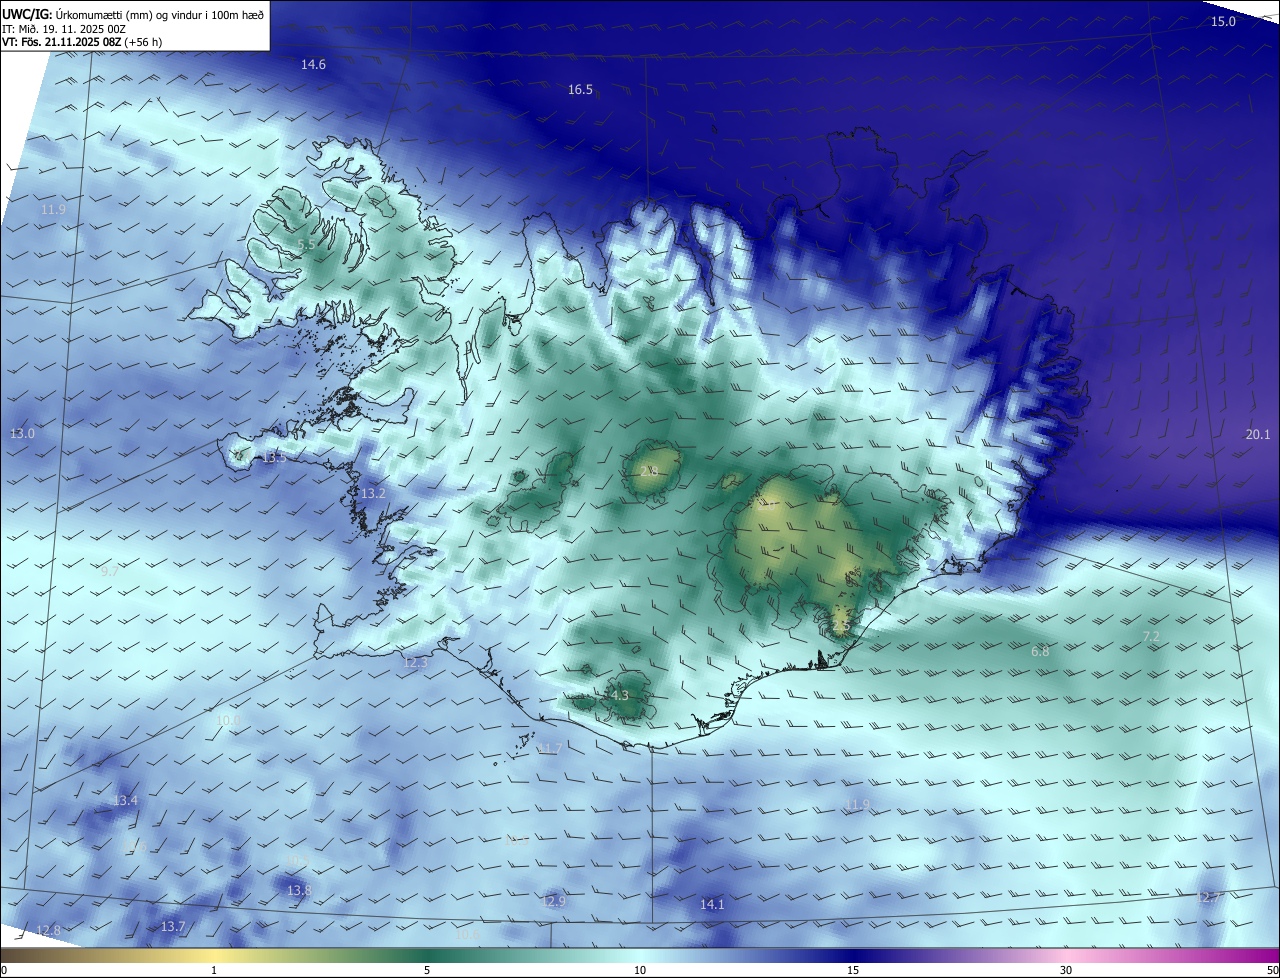Click the map value 20.1
This screenshot has height=978, width=1280.
(1257, 434)
